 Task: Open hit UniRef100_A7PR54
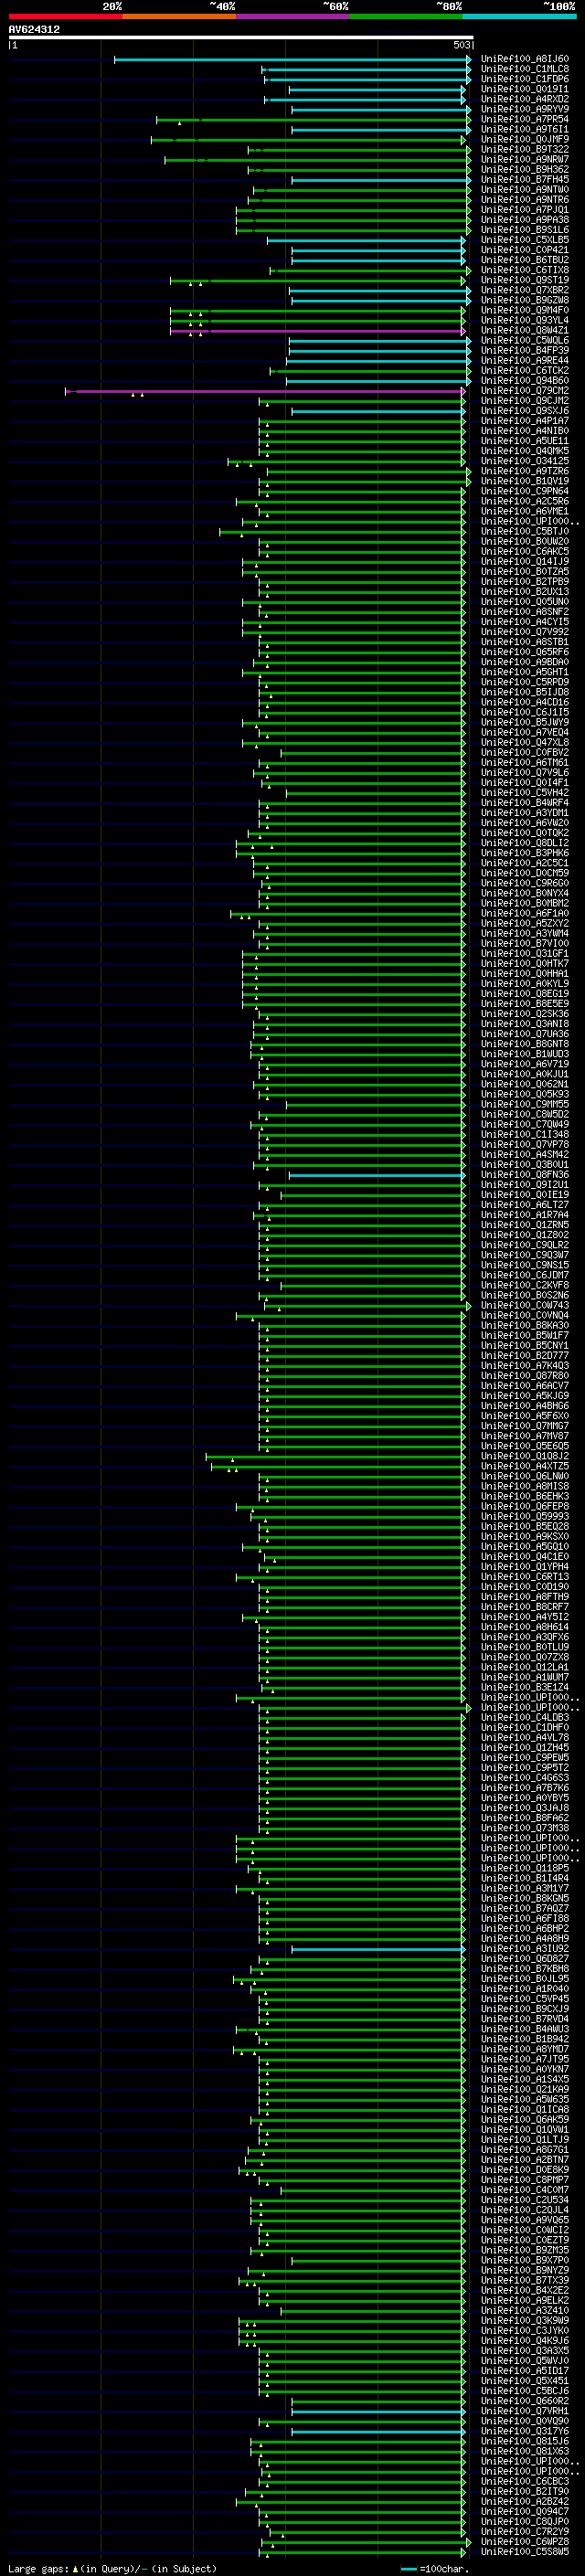pyautogui.click(x=525, y=119)
